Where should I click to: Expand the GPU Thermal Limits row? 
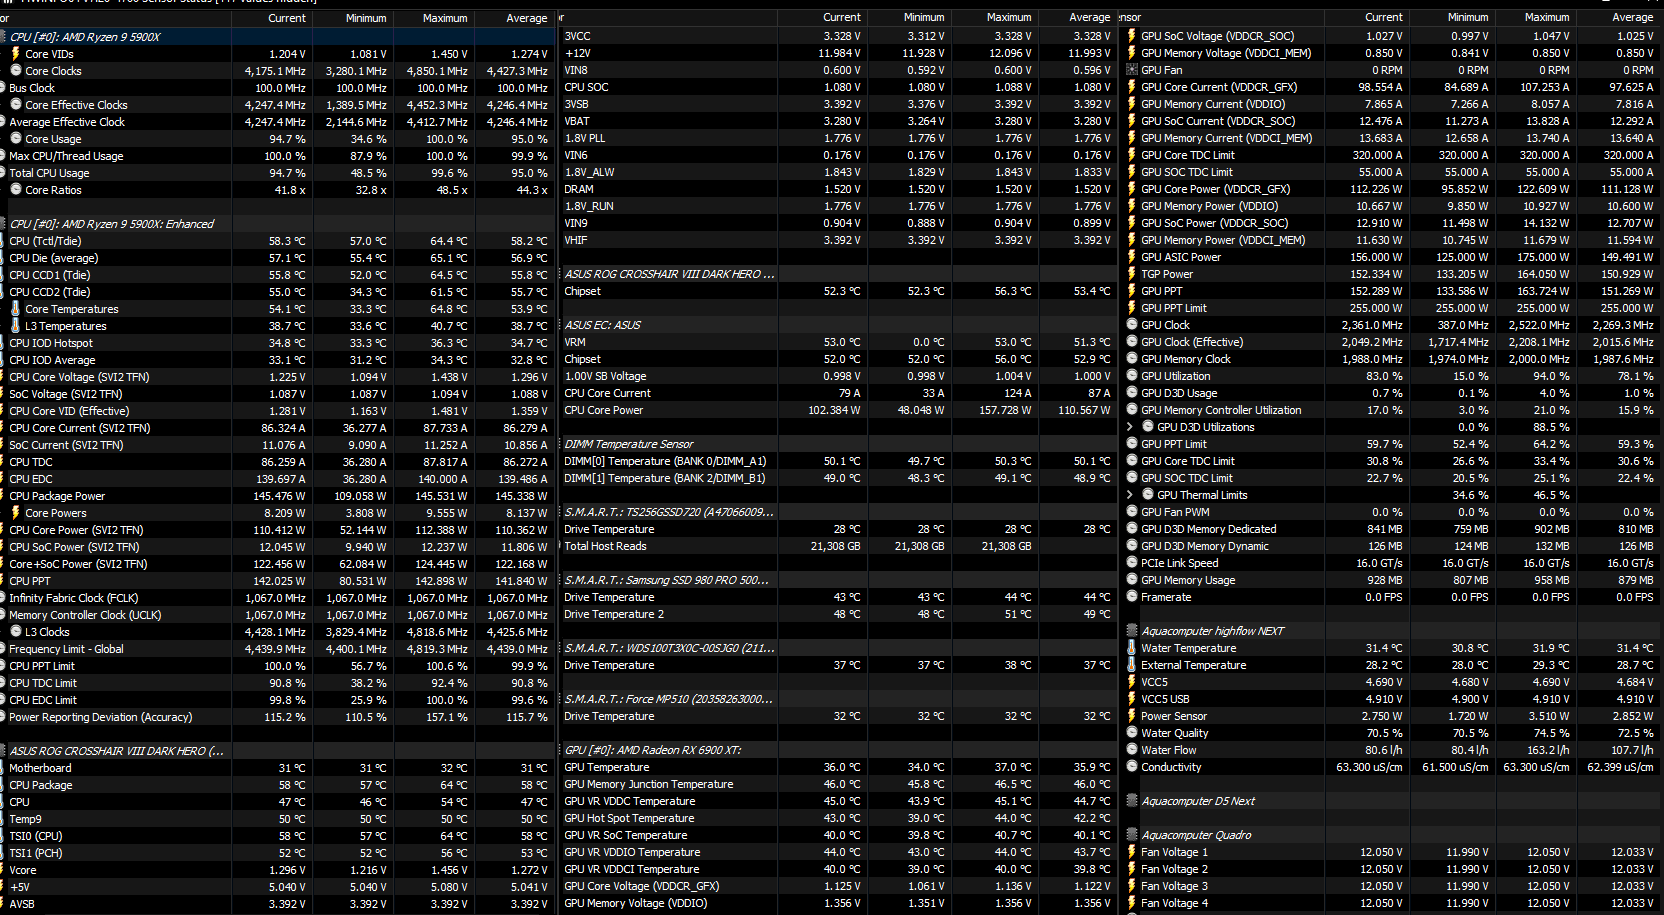(x=1130, y=495)
